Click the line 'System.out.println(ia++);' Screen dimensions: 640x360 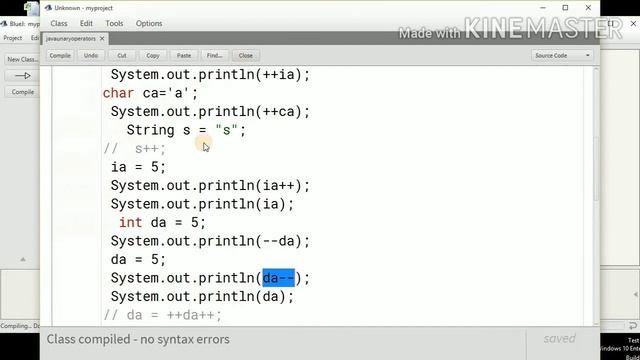(210, 186)
